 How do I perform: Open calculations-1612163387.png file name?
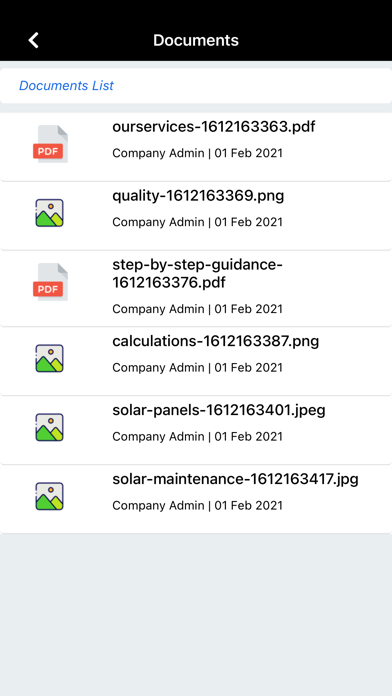click(x=216, y=341)
